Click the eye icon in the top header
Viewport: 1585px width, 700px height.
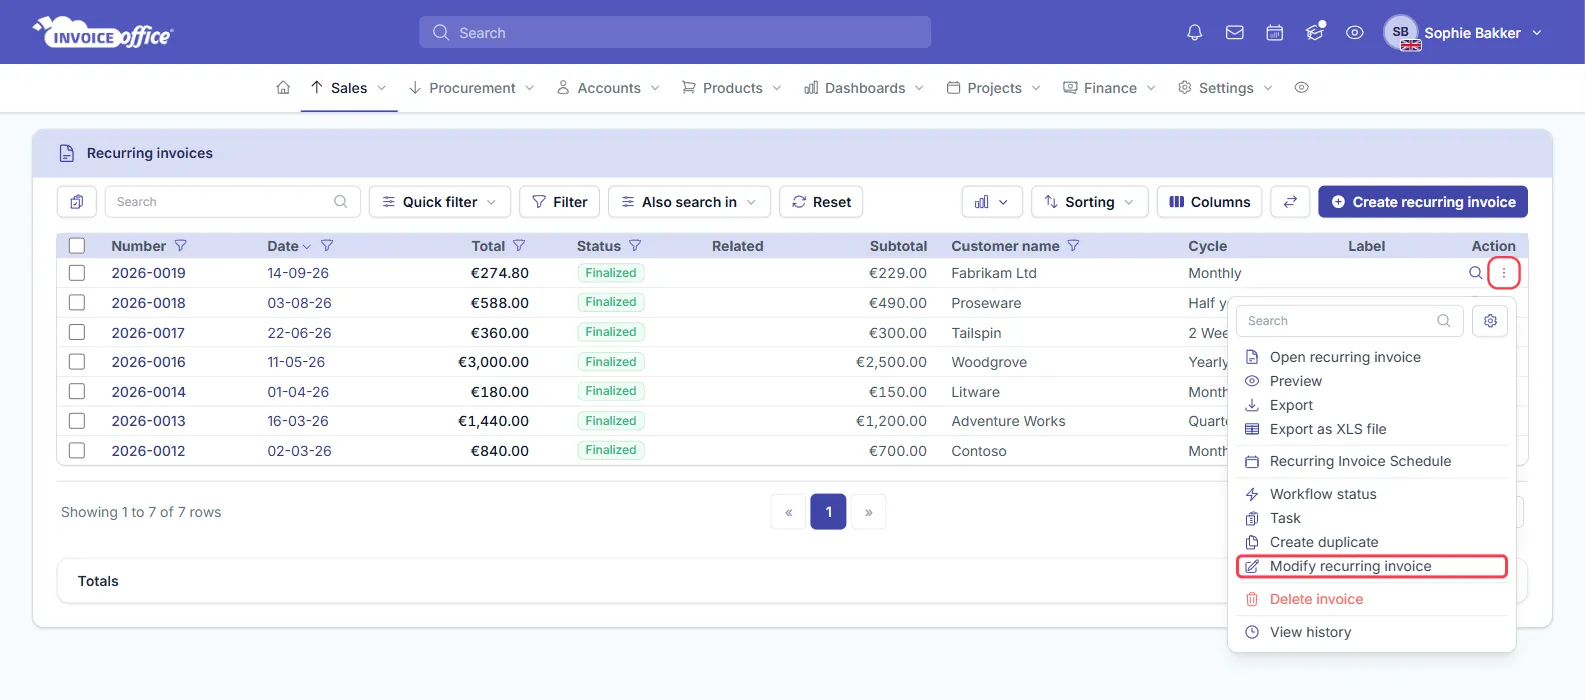pyautogui.click(x=1355, y=33)
